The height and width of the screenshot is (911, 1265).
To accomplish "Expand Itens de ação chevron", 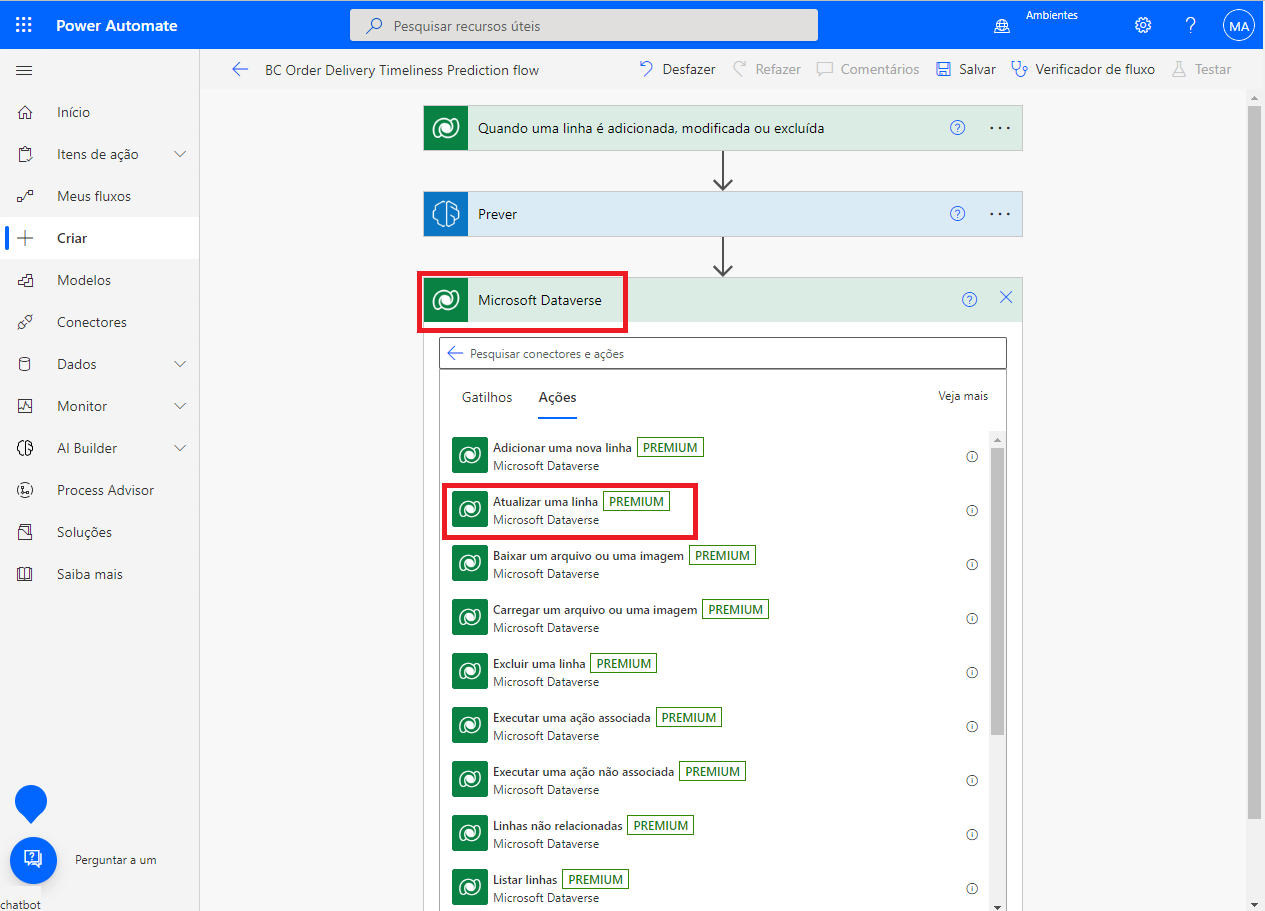I will point(180,154).
